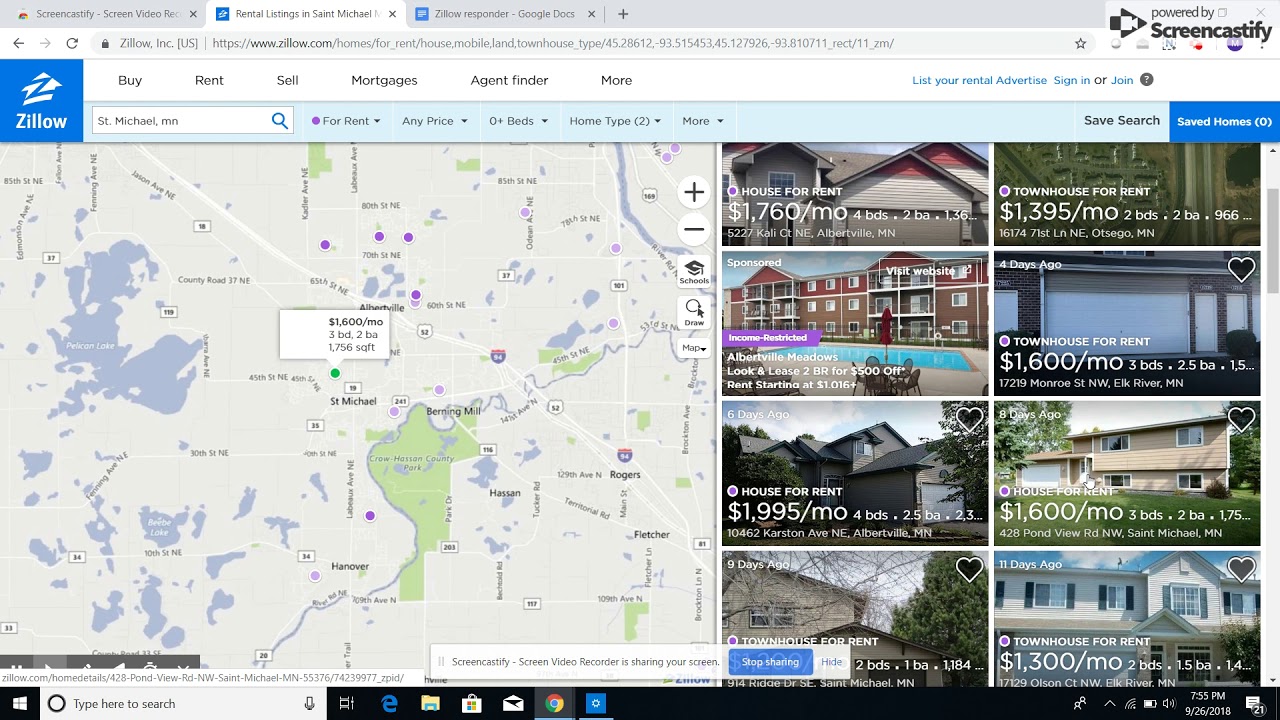
Task: Open the Mortgages menu
Action: [x=384, y=80]
